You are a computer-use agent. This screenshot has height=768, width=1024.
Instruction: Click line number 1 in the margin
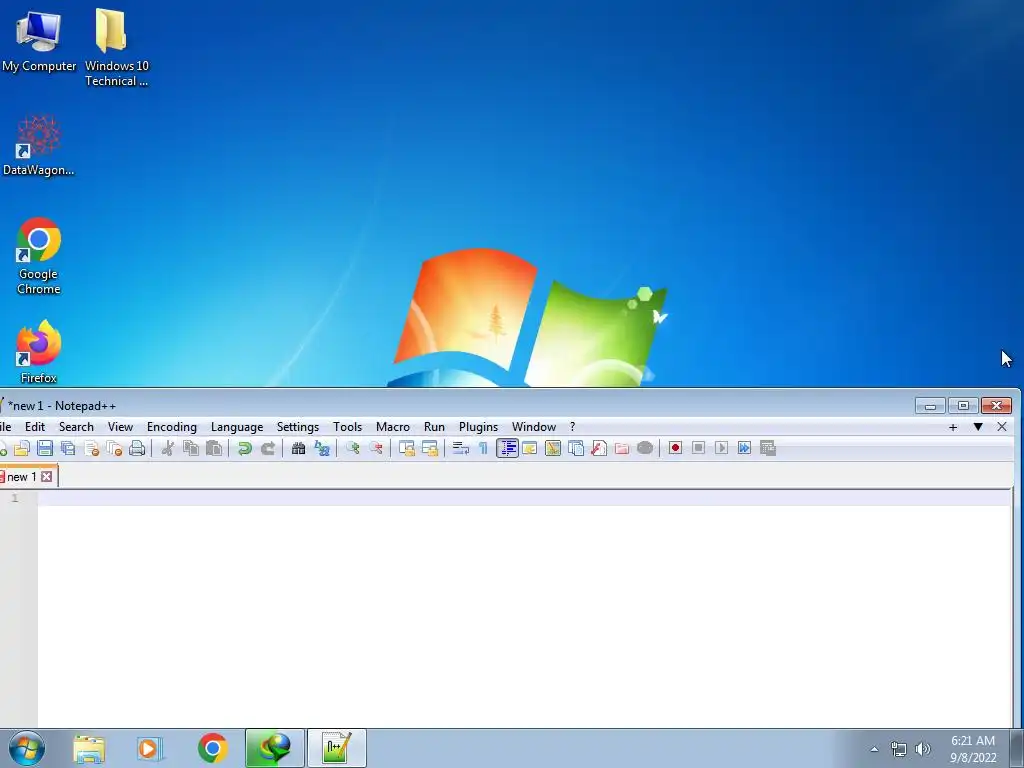pyautogui.click(x=14, y=498)
